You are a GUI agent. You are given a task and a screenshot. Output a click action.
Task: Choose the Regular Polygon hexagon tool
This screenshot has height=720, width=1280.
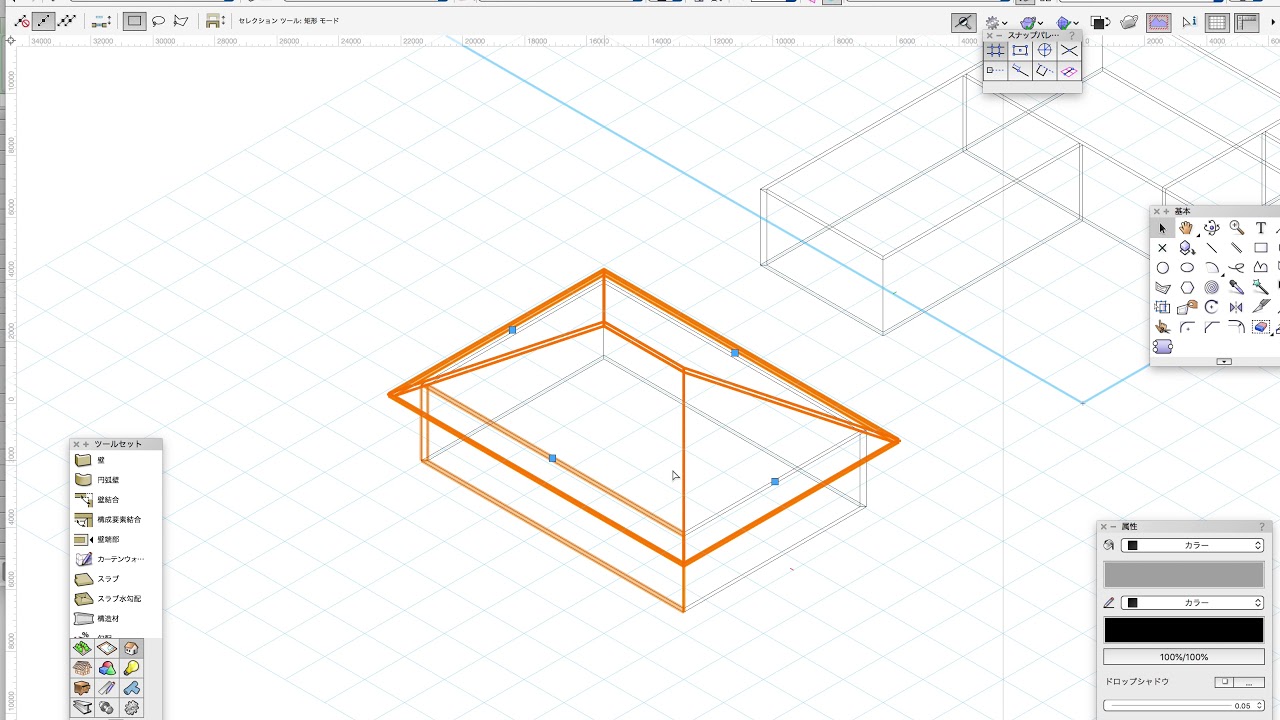[1186, 288]
